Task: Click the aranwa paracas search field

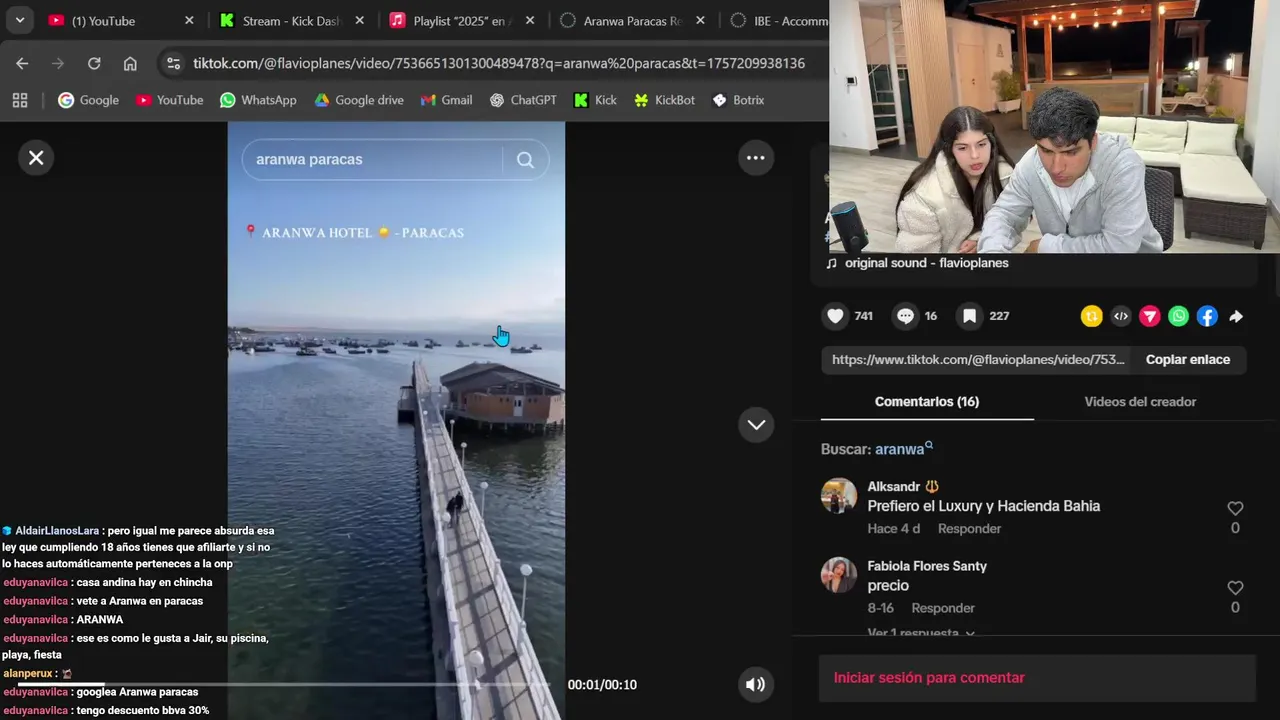Action: pyautogui.click(x=372, y=160)
